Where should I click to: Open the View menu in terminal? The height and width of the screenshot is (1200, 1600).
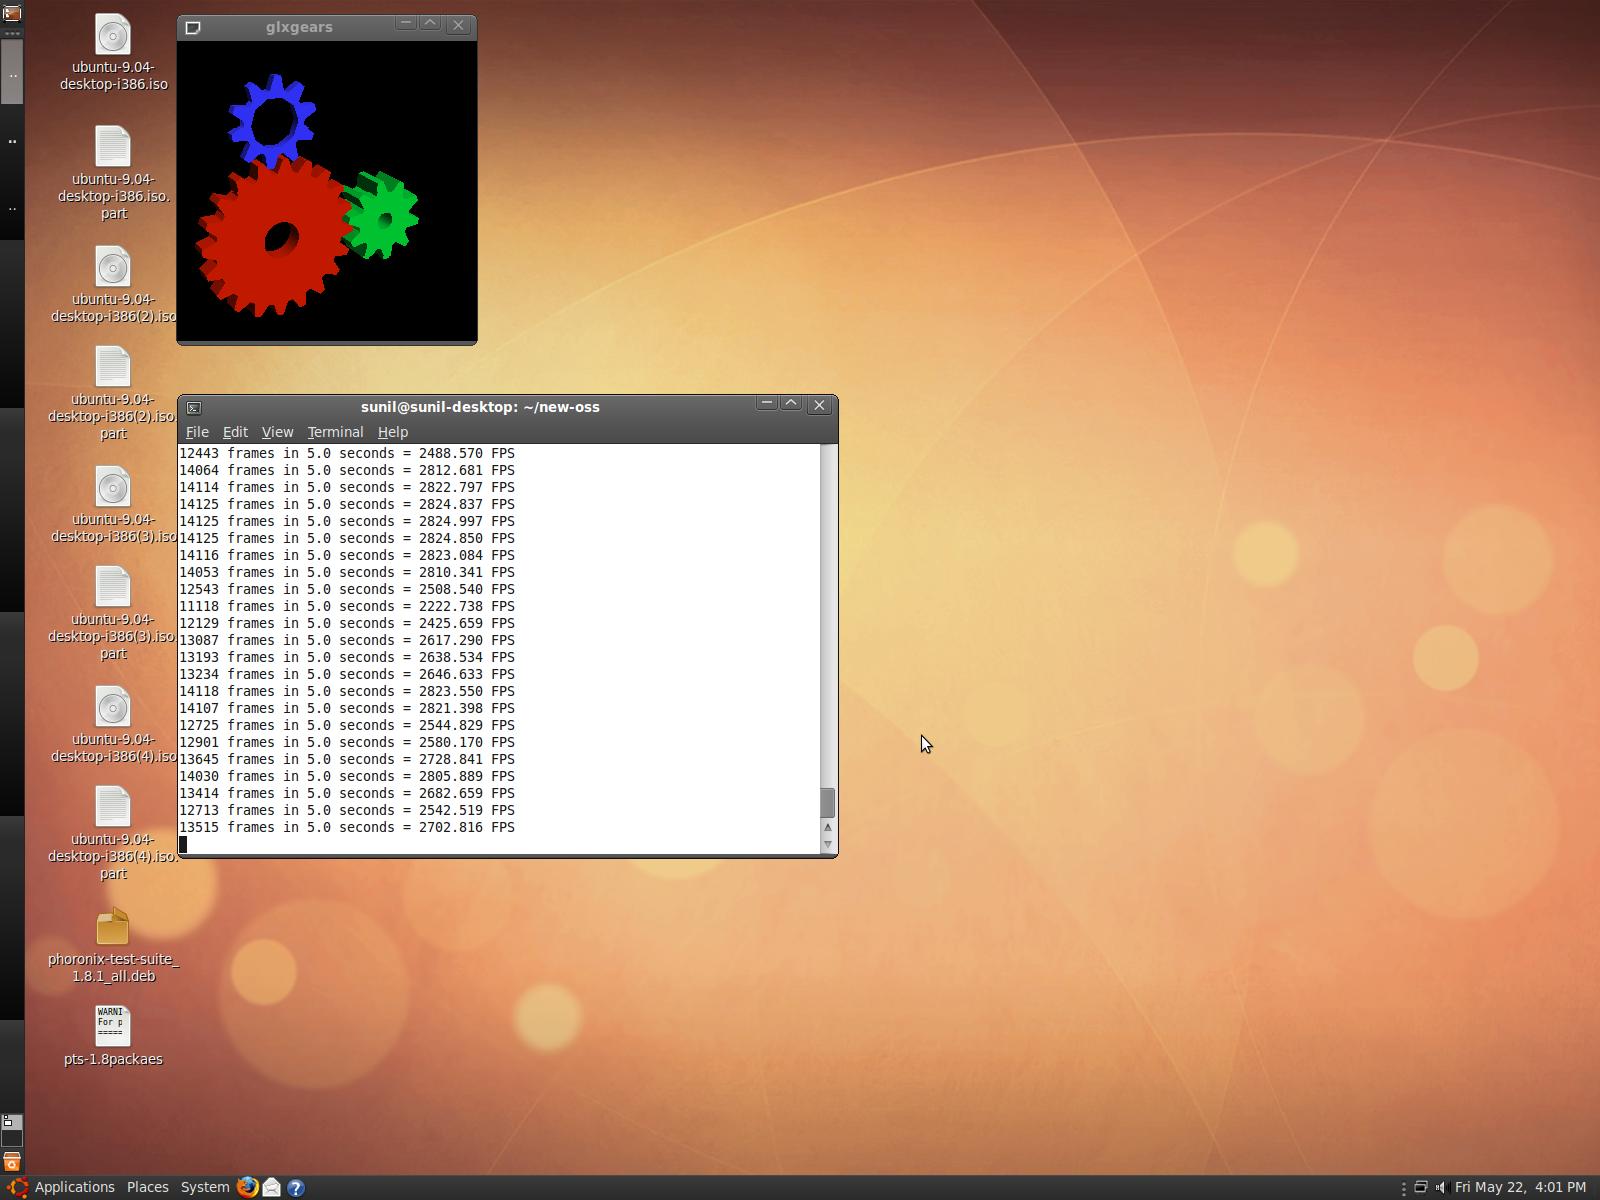tap(277, 432)
